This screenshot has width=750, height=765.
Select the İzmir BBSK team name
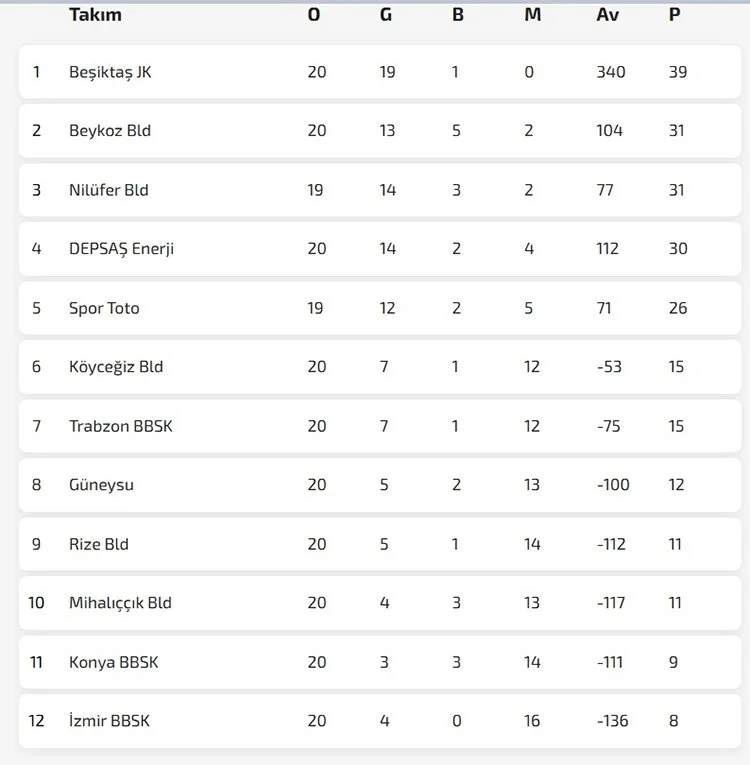tap(109, 721)
